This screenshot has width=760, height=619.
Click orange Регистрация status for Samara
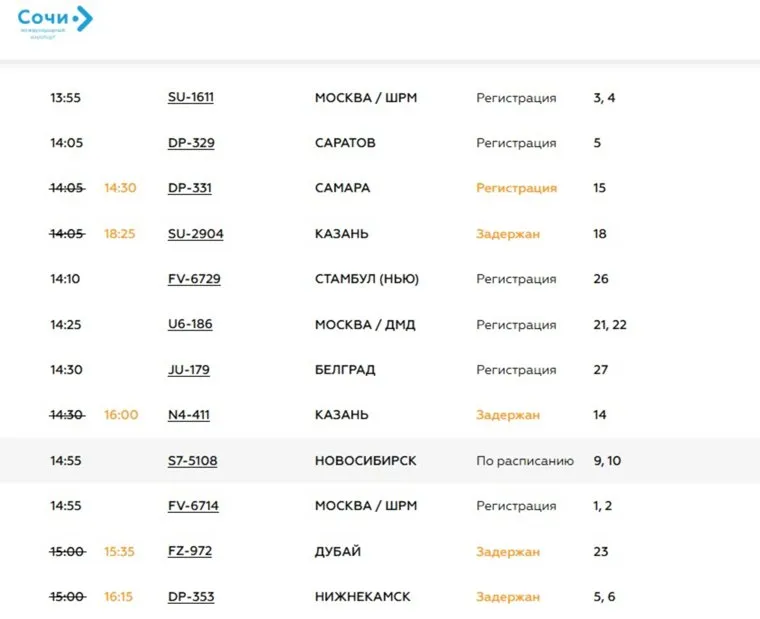[516, 188]
